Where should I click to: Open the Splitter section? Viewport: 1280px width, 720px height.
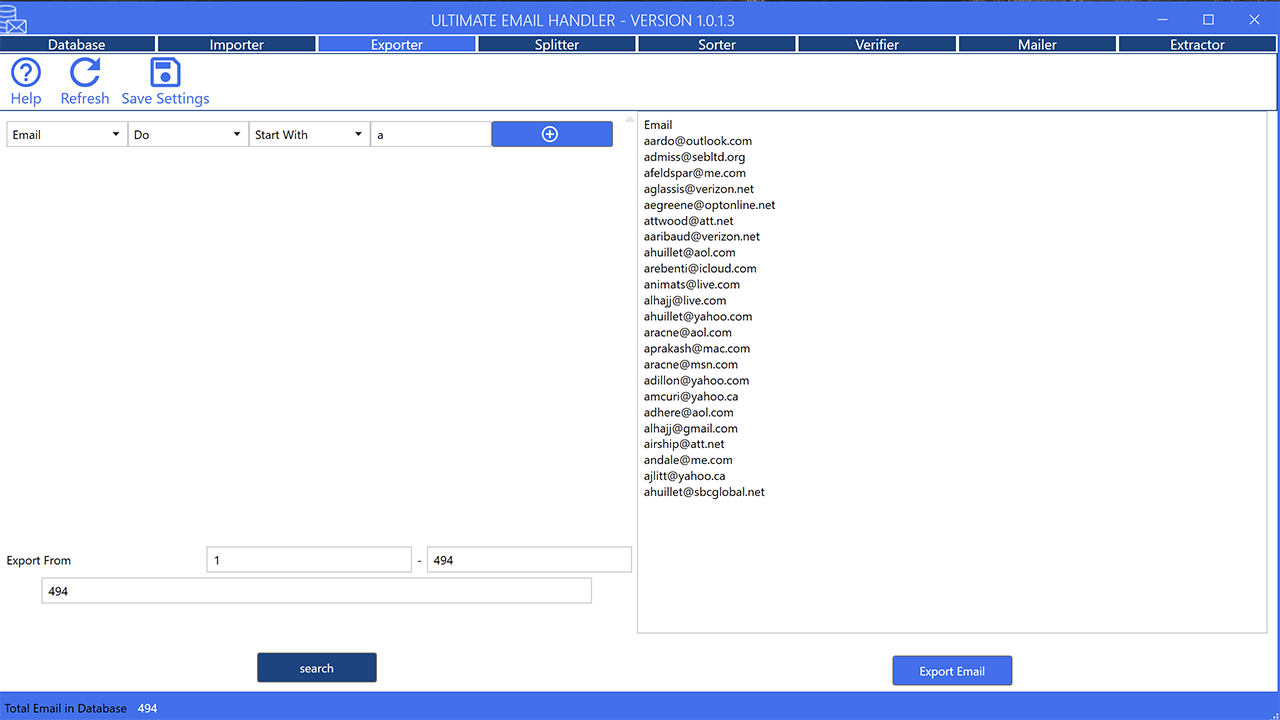coord(556,44)
